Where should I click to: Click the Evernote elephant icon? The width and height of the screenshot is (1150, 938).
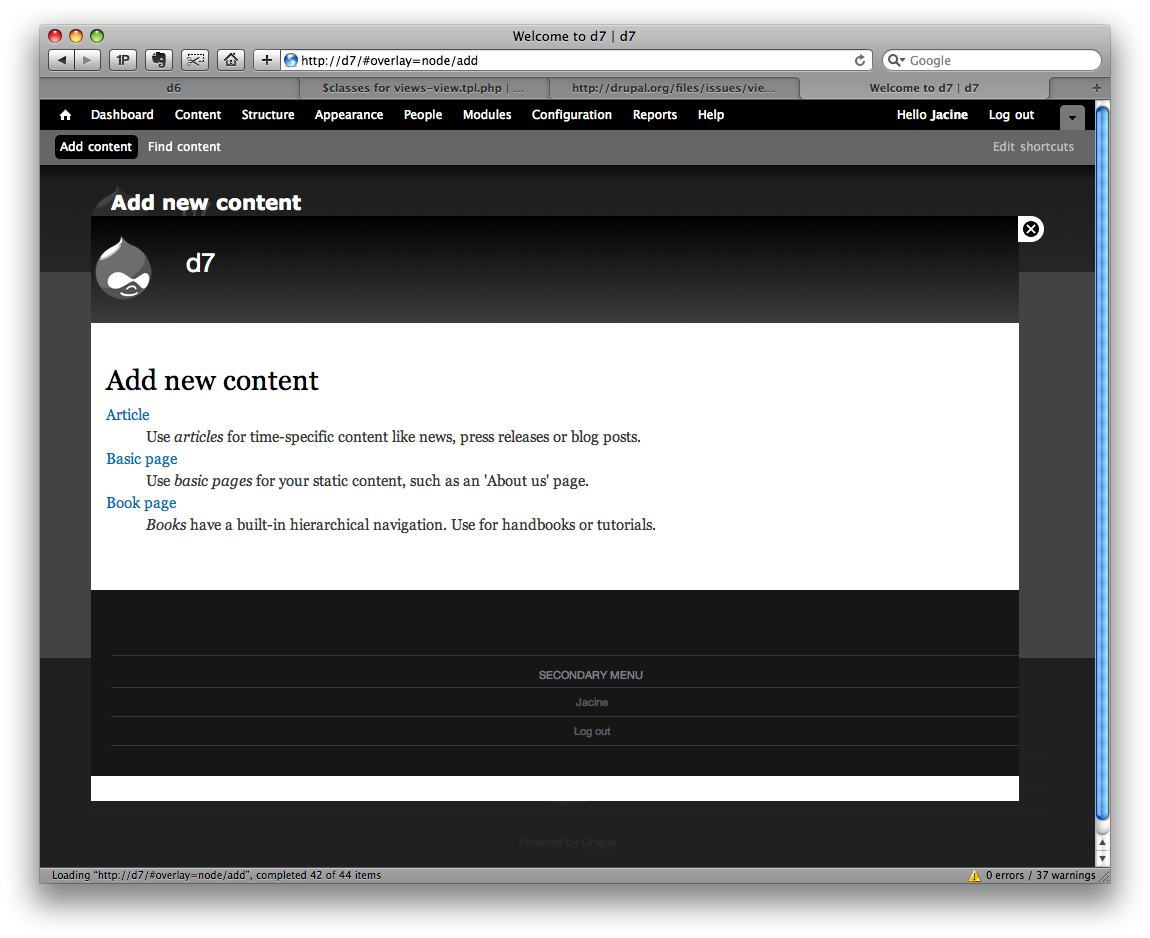[158, 60]
